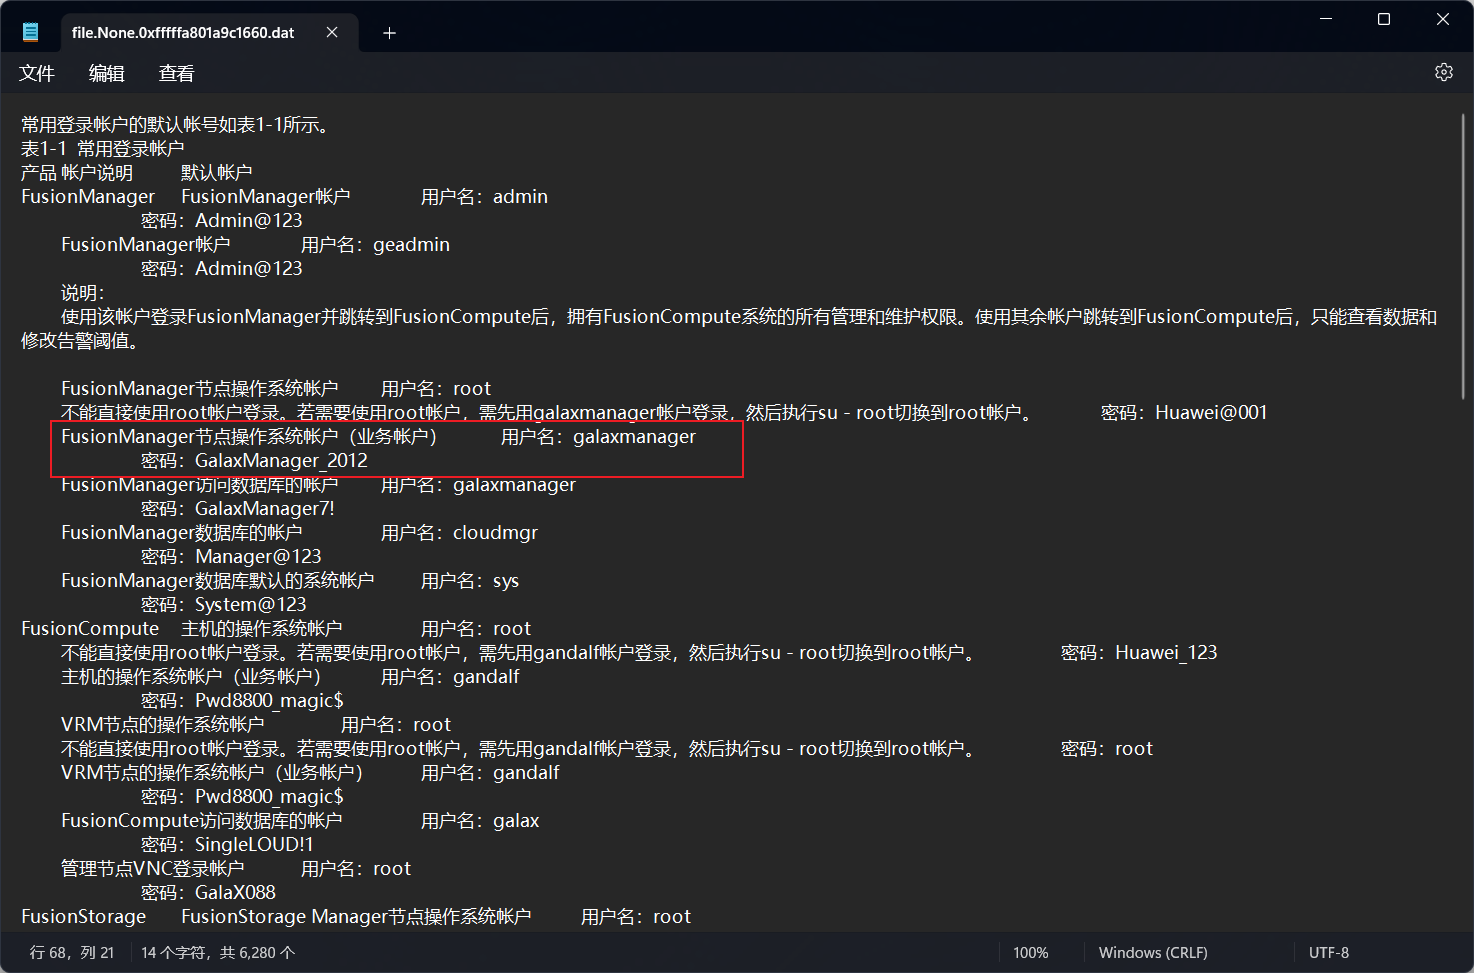The height and width of the screenshot is (973, 1474).
Task: Click the 行 68，列 21 status entry
Action: point(72,953)
